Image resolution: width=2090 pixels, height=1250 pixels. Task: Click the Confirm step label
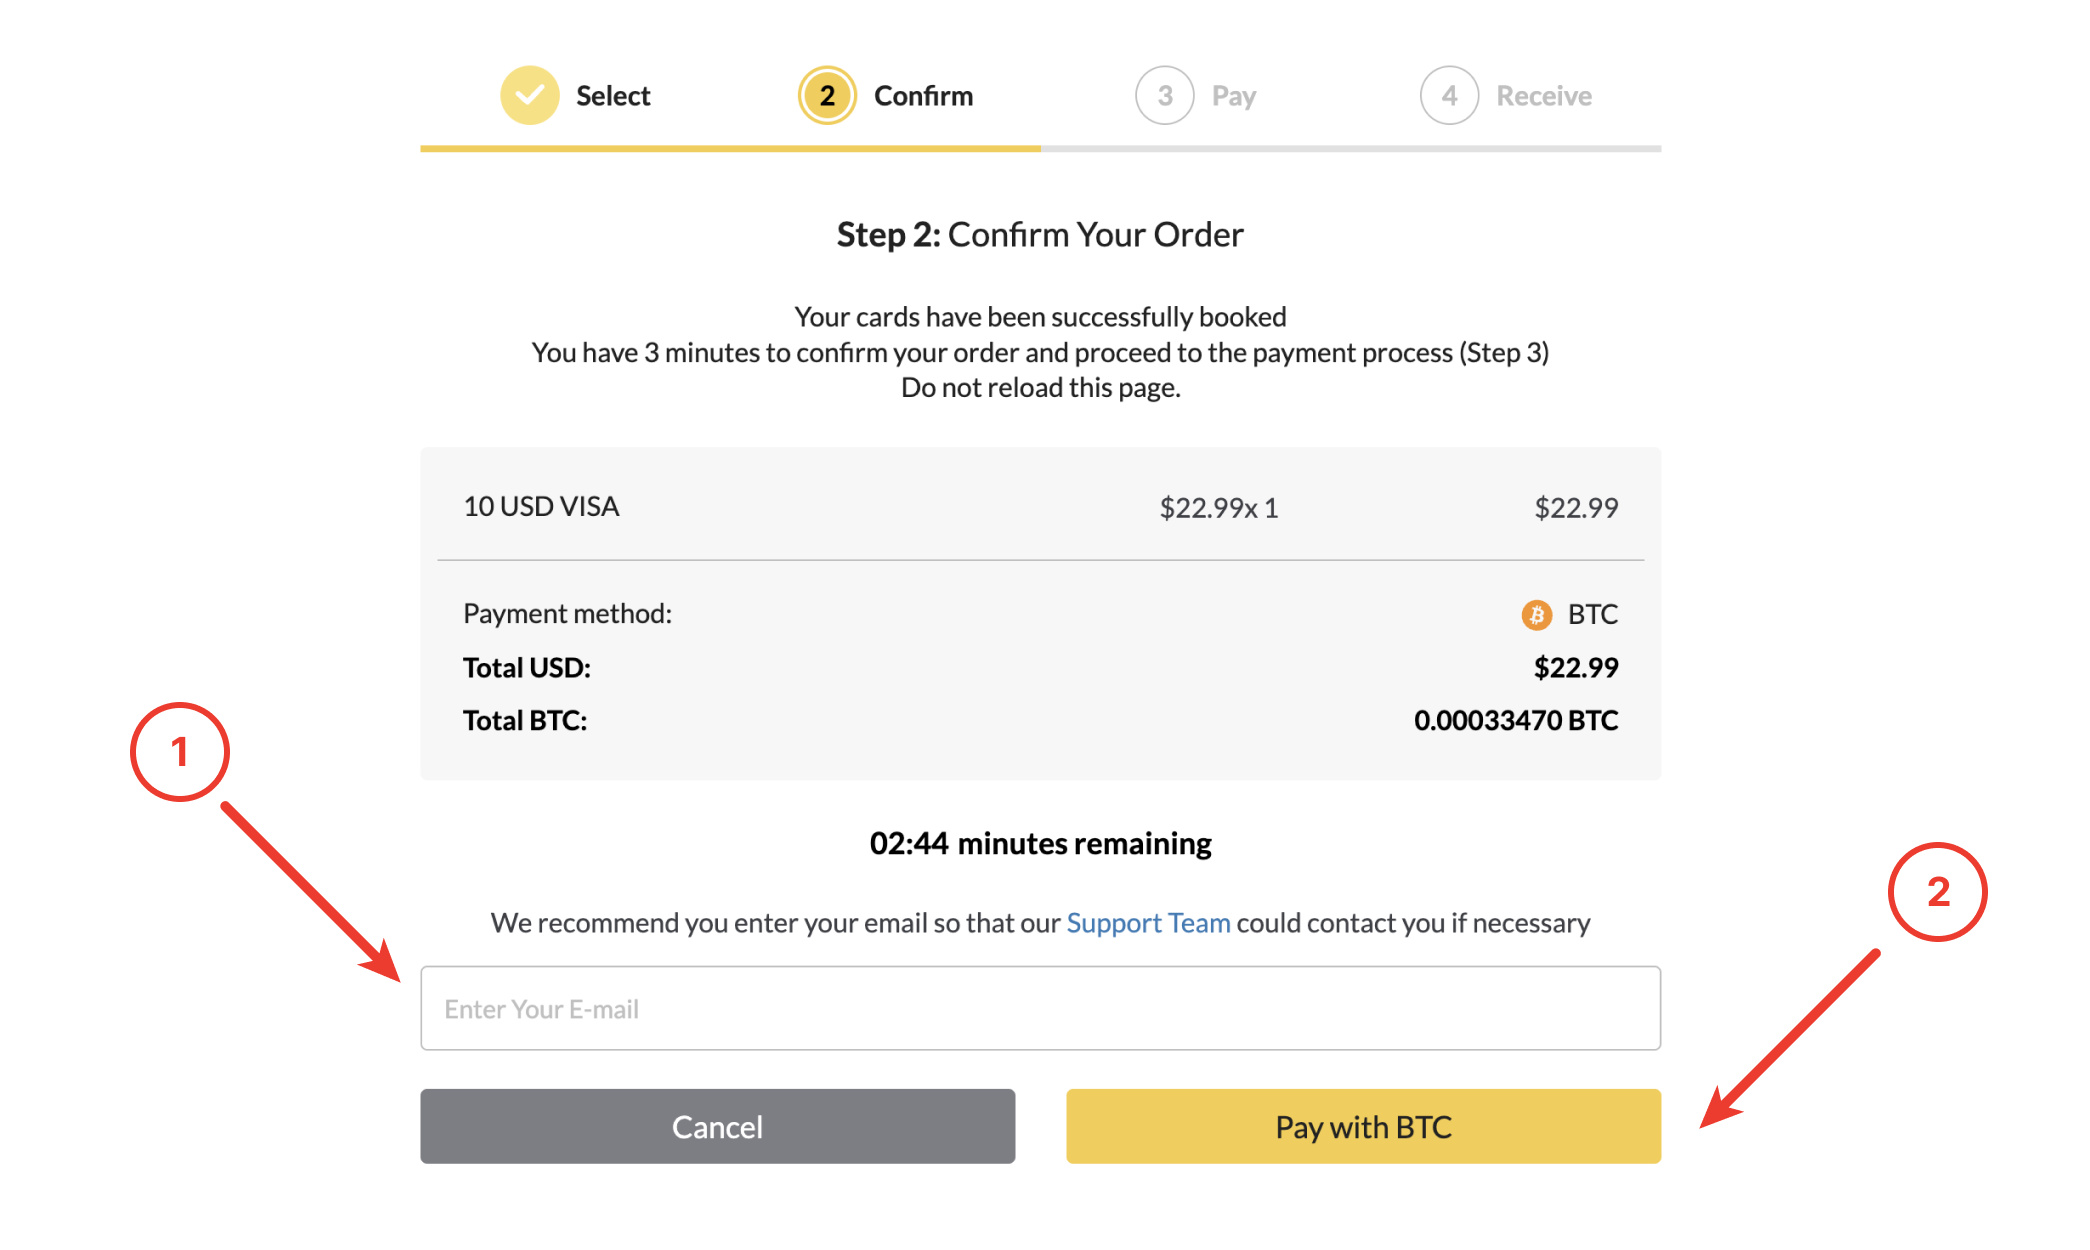coord(923,96)
